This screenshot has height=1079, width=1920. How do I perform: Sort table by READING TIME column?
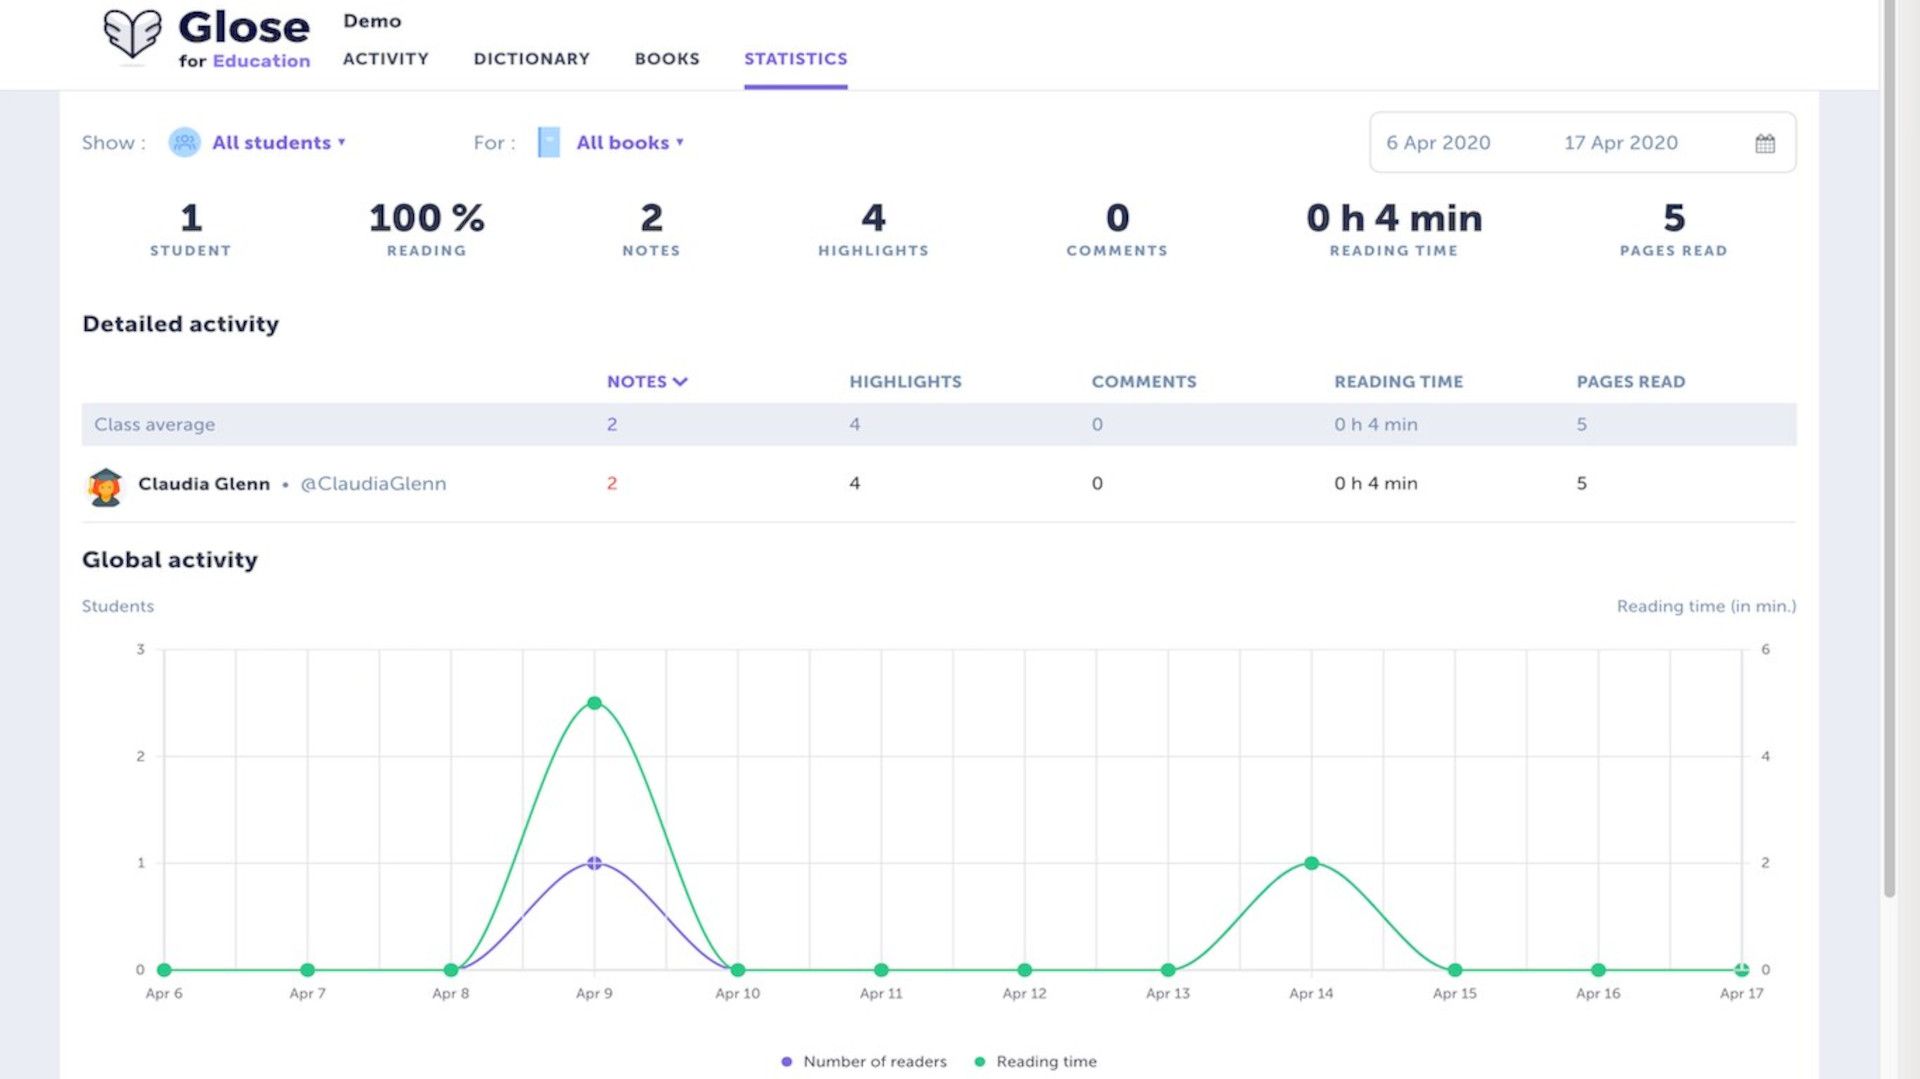pos(1398,382)
